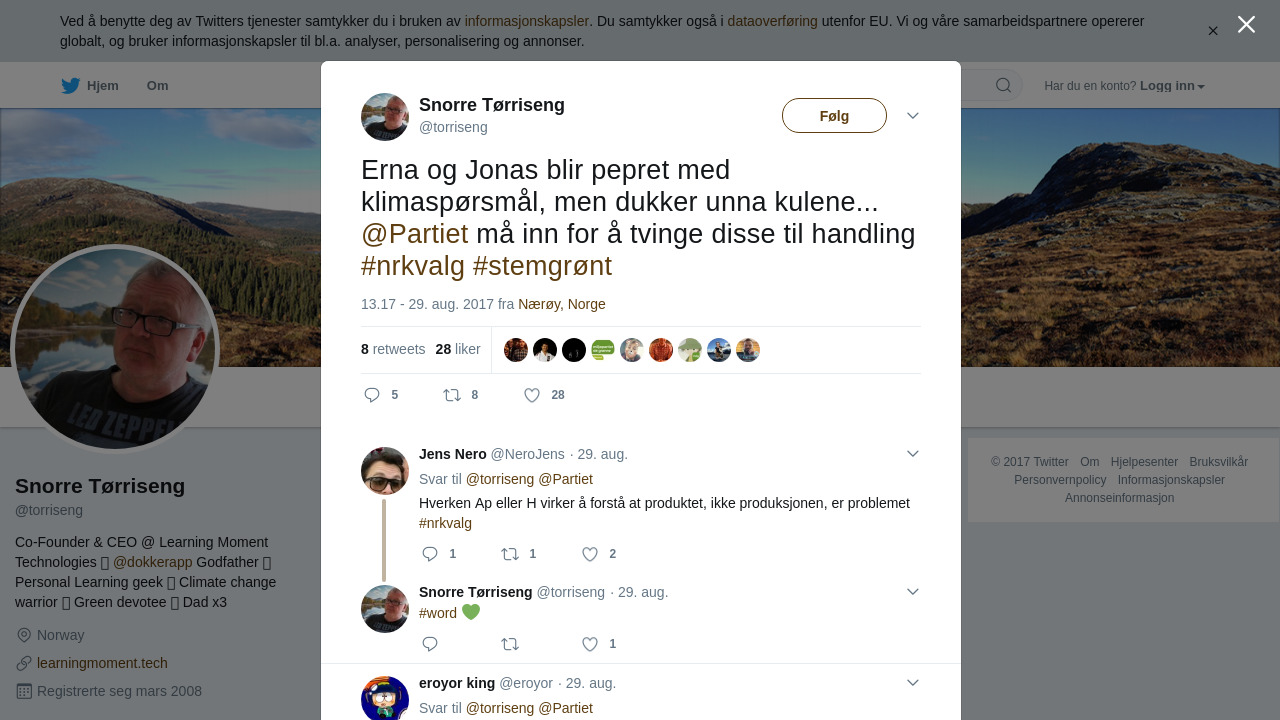
Task: Open more options chevron on main tweet
Action: pyautogui.click(x=913, y=116)
